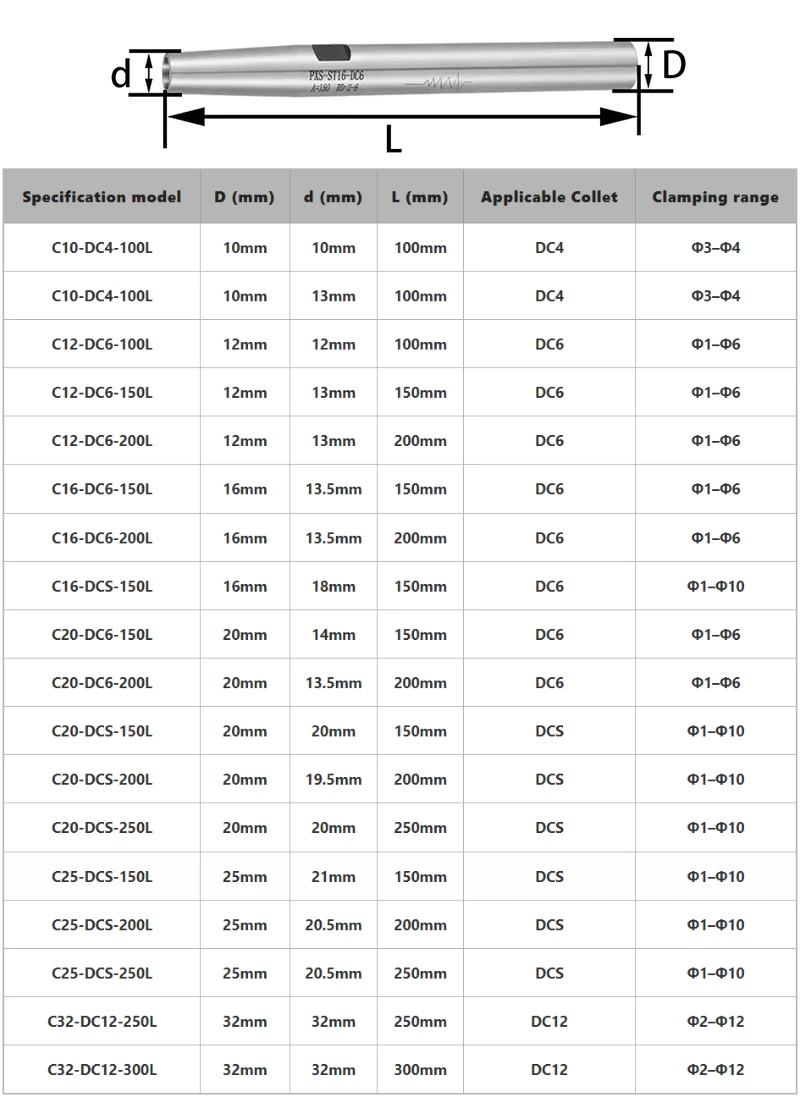Click the C20-DCS-250L specification cell

(x=102, y=828)
